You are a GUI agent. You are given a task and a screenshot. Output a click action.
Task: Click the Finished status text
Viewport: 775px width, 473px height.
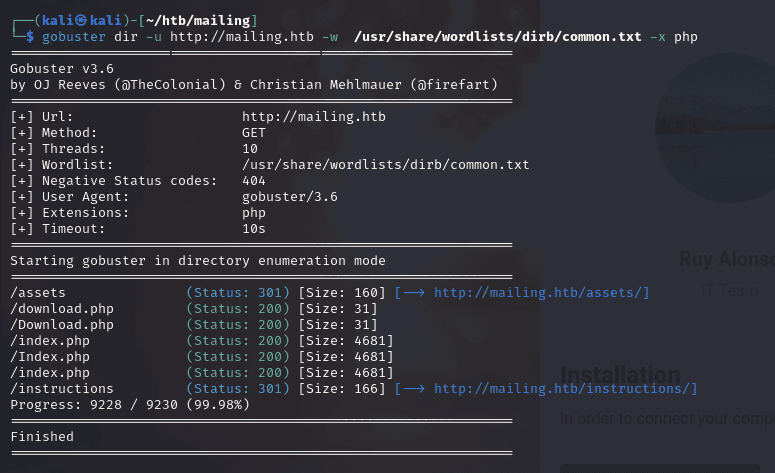(x=42, y=436)
